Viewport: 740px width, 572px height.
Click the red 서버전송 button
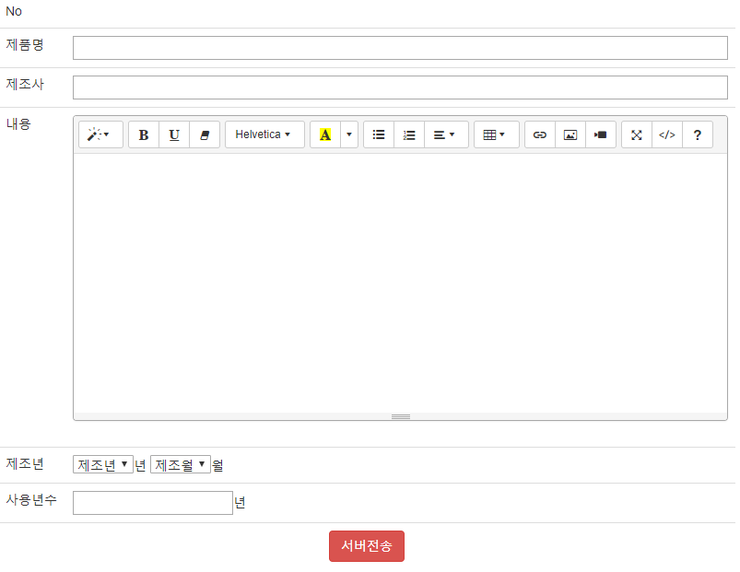pos(367,546)
